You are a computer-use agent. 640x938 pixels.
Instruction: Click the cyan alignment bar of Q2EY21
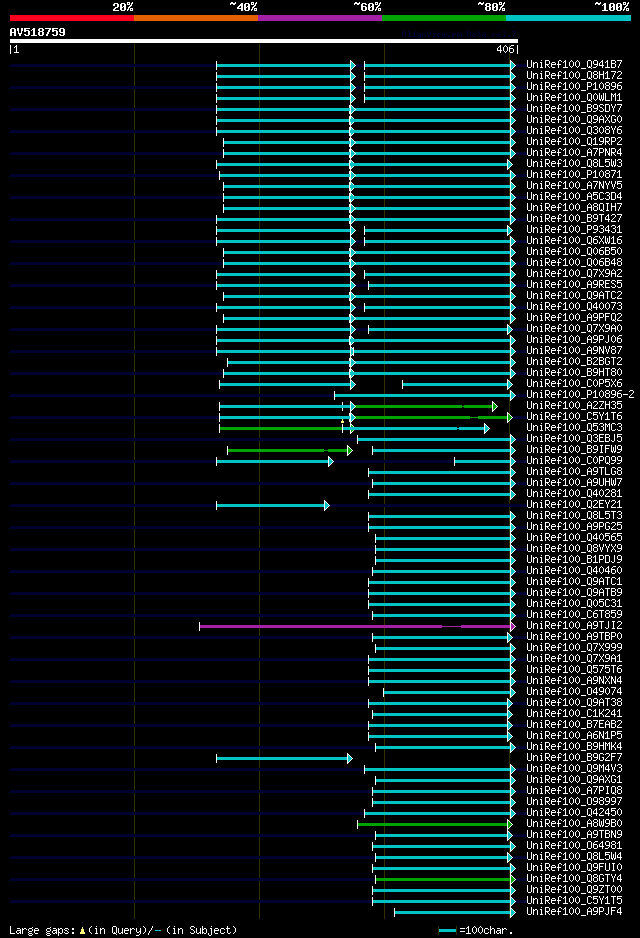pos(273,505)
